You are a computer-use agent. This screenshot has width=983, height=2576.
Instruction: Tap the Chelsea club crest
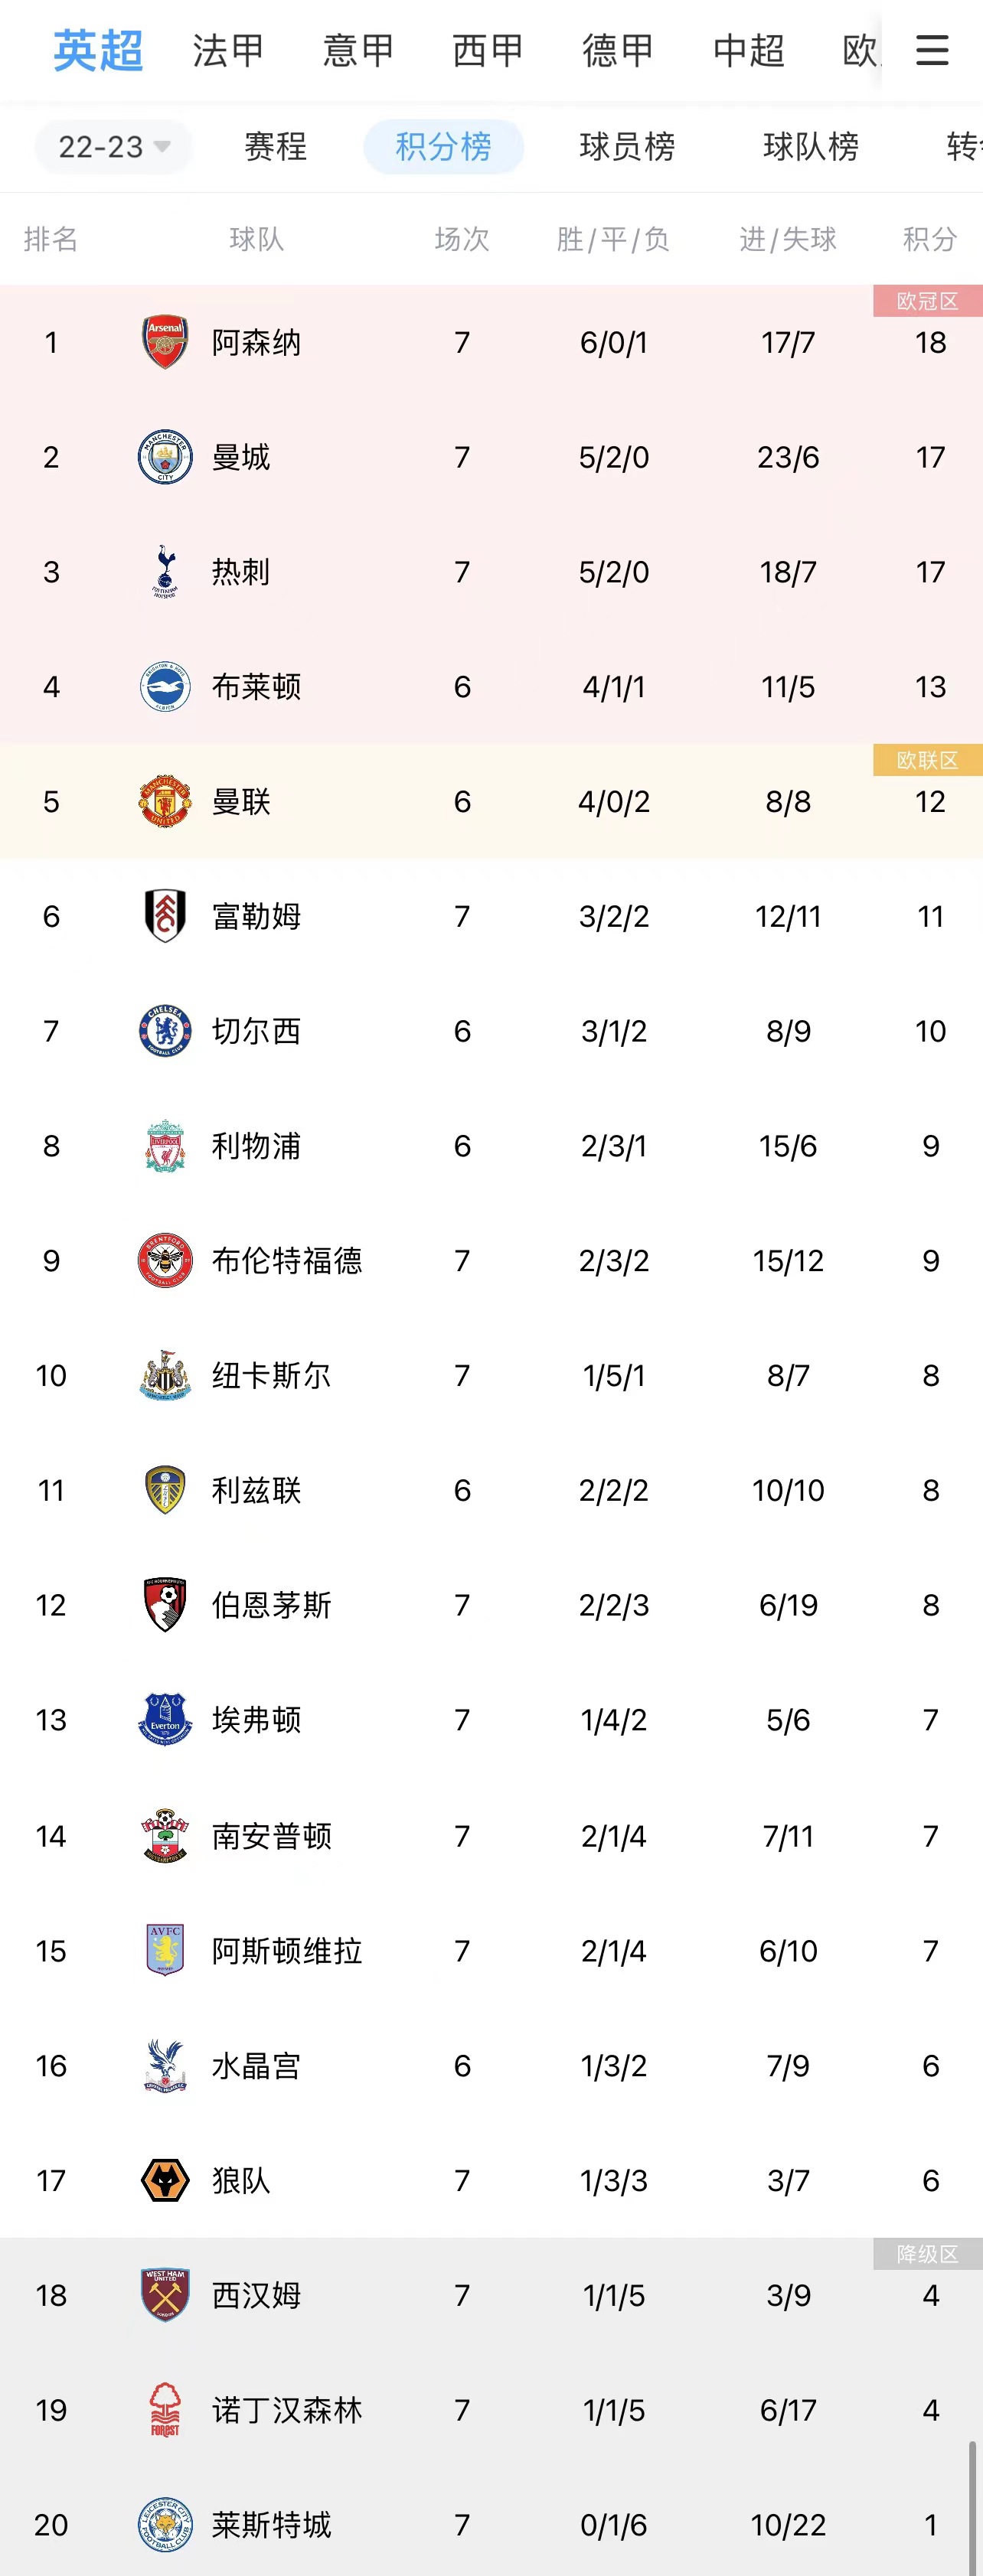(x=165, y=1031)
